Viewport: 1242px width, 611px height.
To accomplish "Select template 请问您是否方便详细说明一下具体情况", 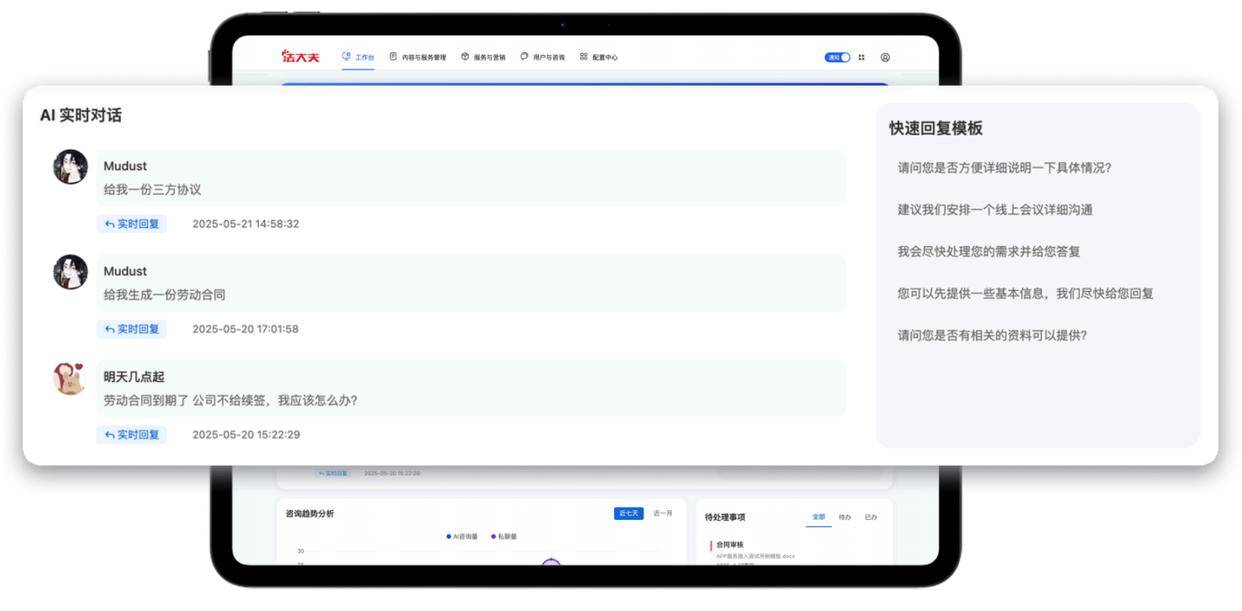I will pos(1004,168).
